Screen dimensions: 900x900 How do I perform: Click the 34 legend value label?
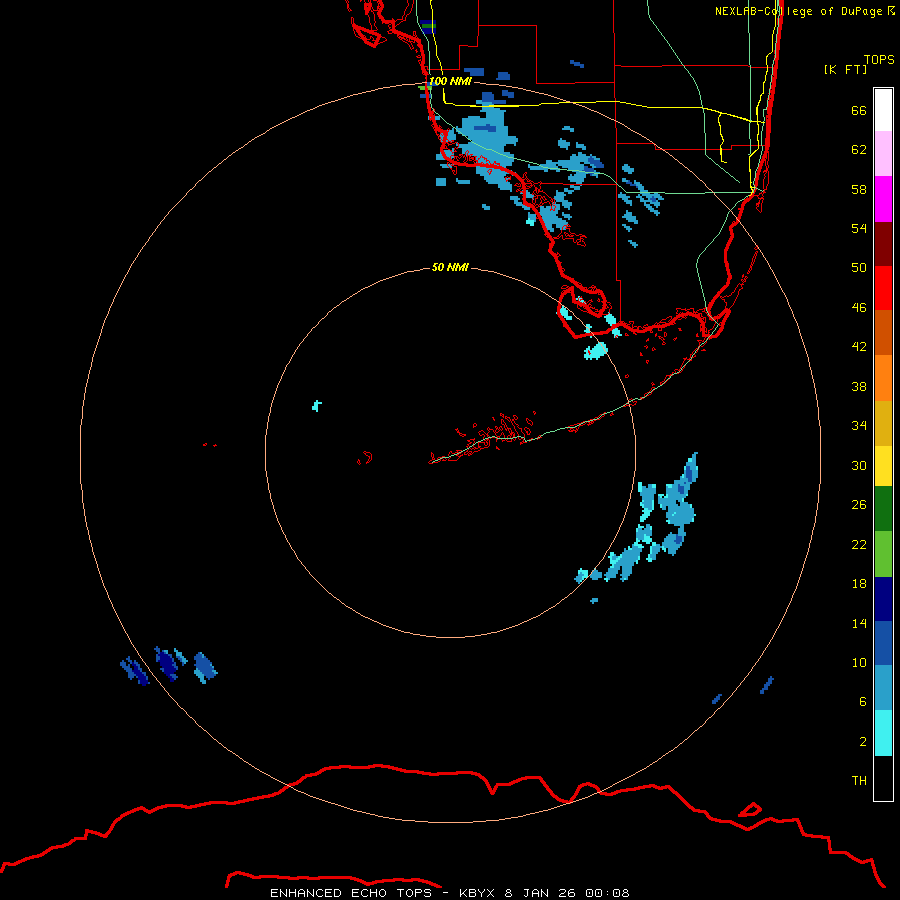[x=859, y=425]
